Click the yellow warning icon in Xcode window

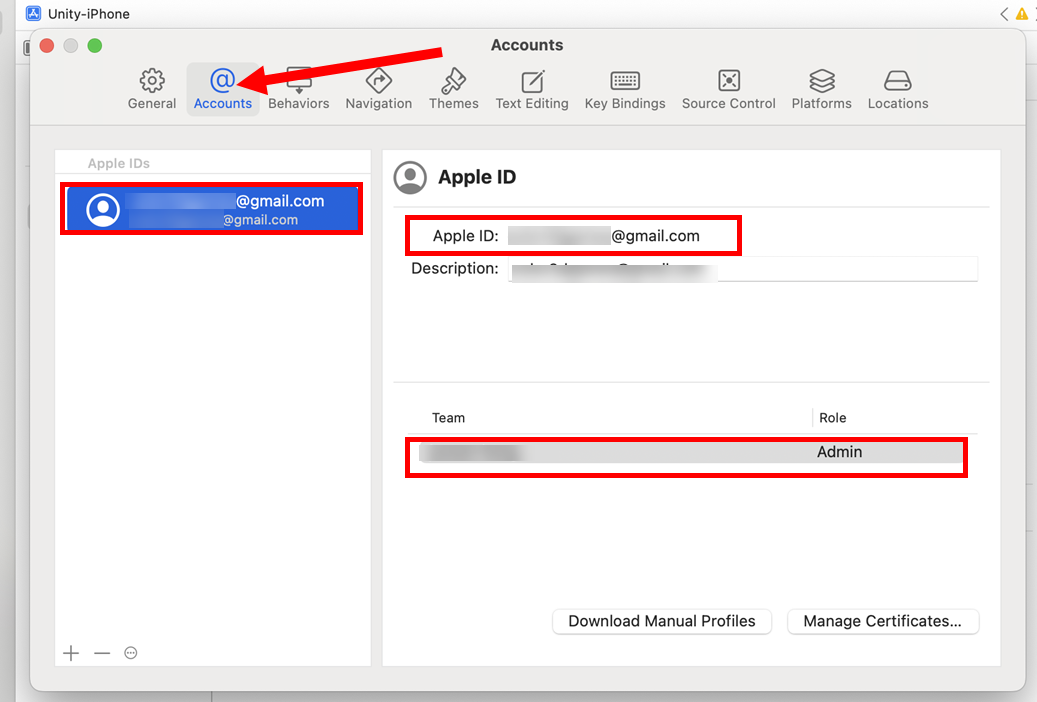1022,14
